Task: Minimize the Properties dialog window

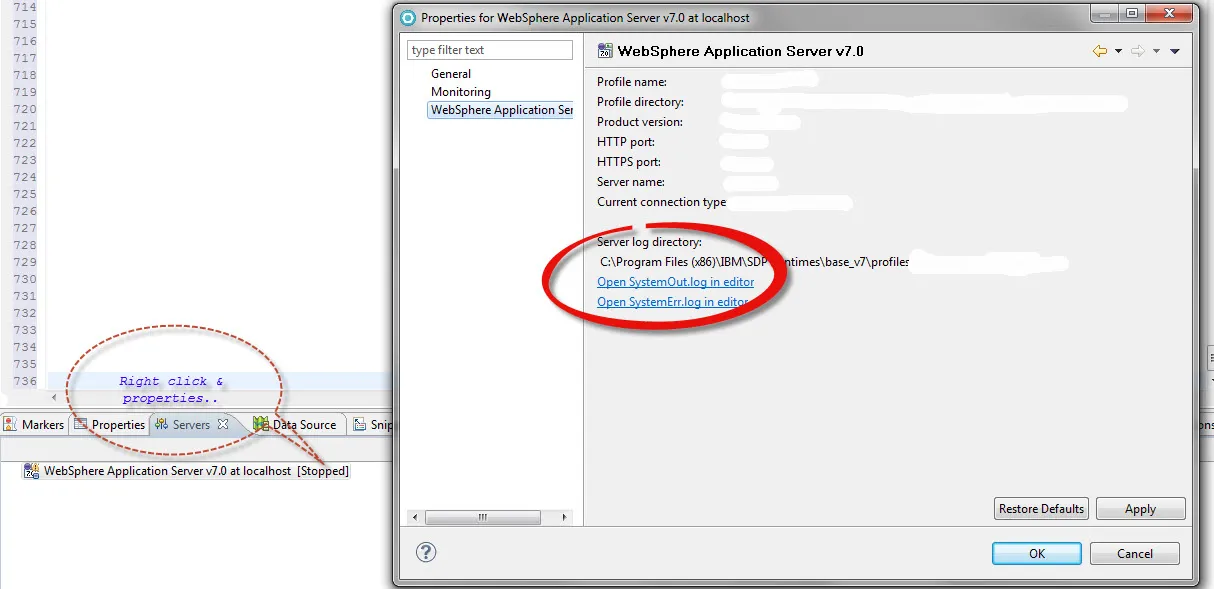Action: pos(1105,14)
